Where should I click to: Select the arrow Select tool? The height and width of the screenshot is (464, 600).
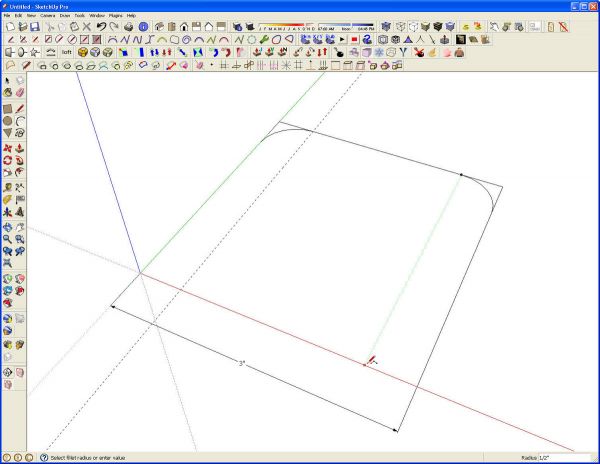pyautogui.click(x=7, y=80)
